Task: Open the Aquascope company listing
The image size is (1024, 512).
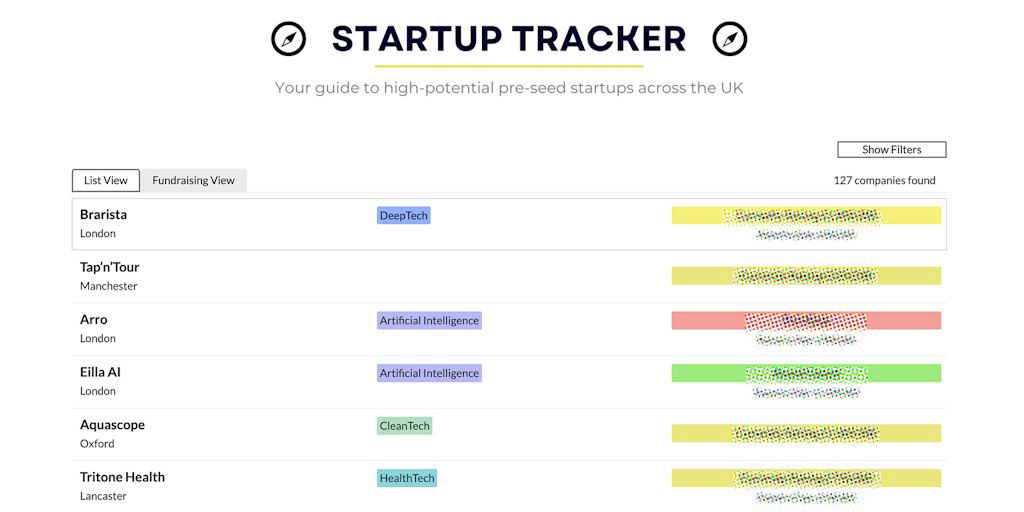Action: (112, 425)
